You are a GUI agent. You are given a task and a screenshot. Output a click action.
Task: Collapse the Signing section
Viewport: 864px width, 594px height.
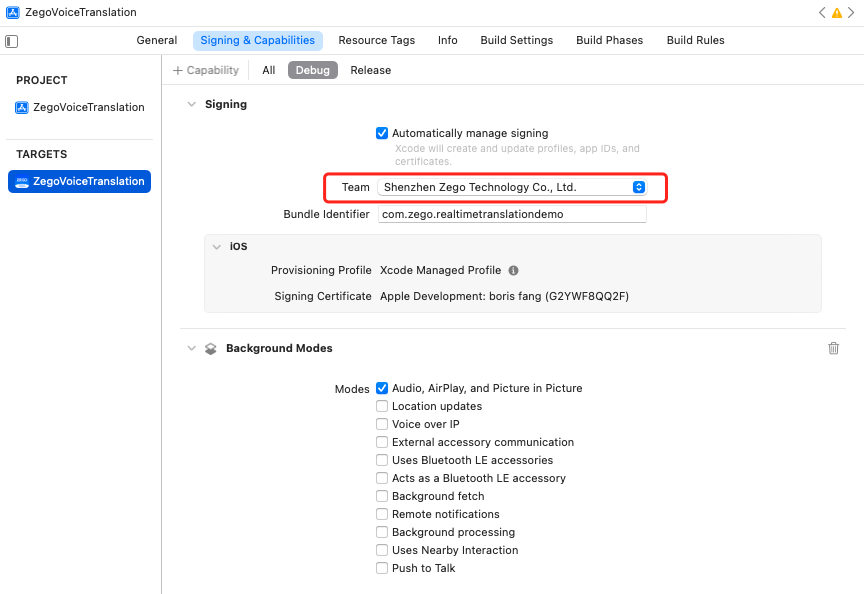pos(192,104)
